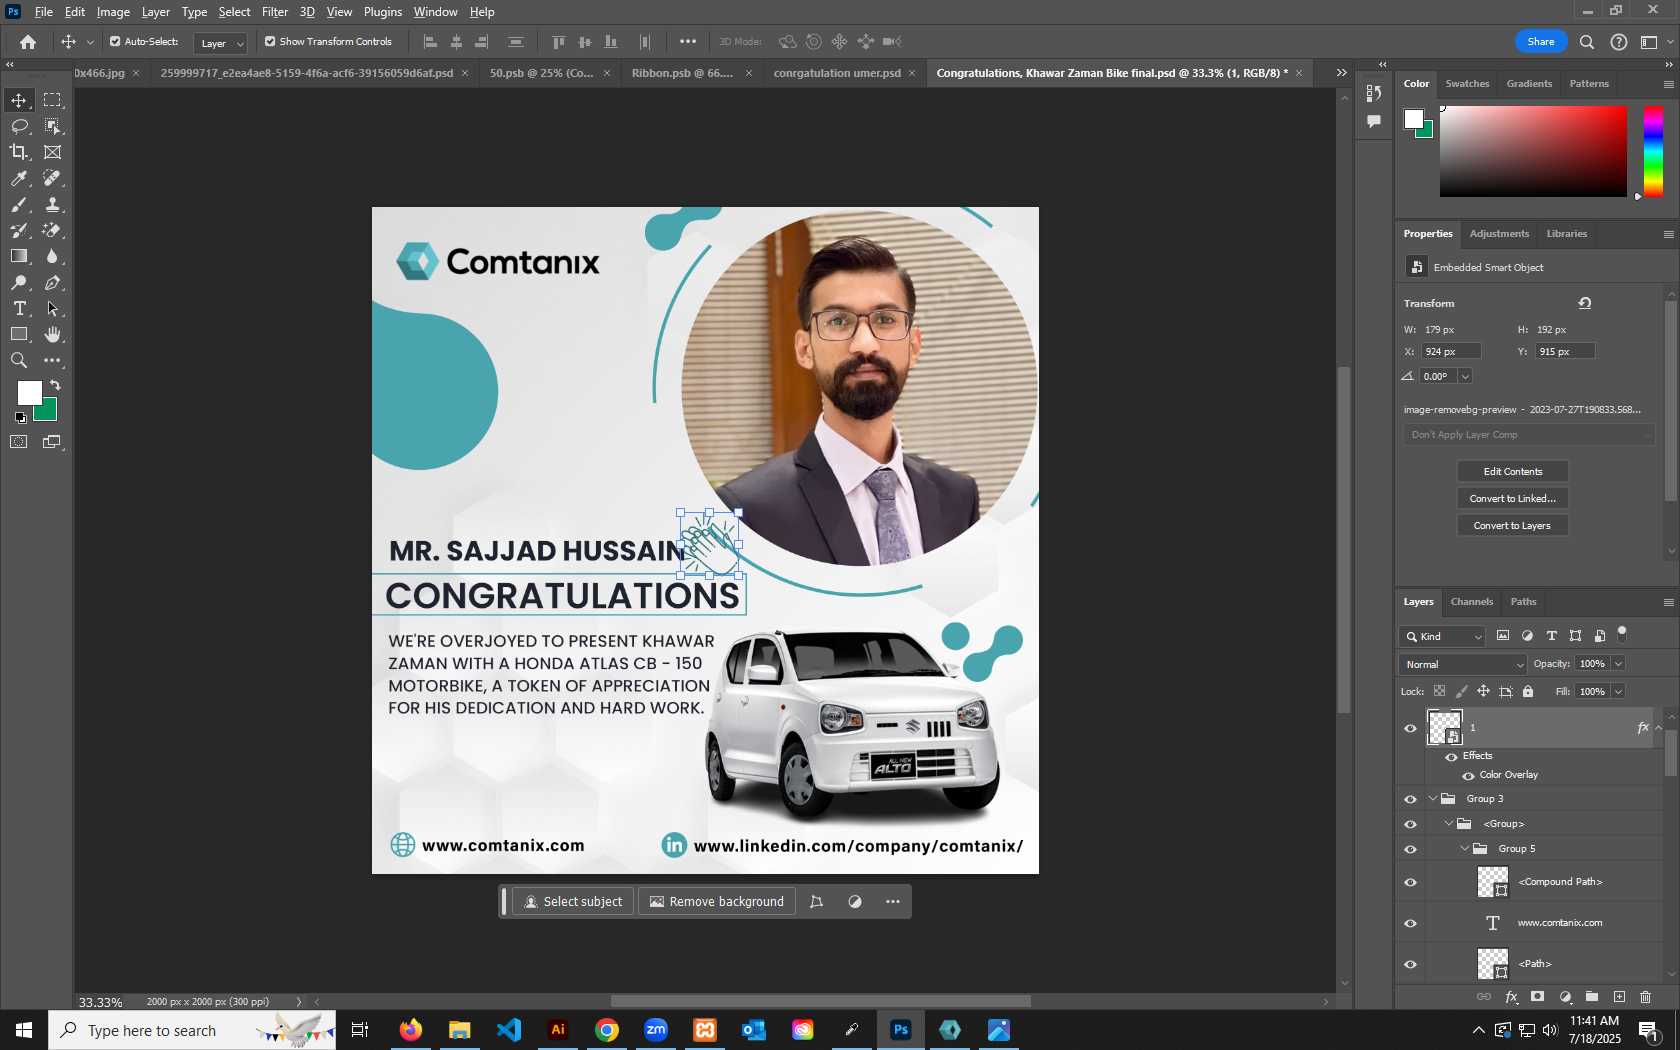Select the Pen tool
The width and height of the screenshot is (1680, 1050).
[x=52, y=283]
